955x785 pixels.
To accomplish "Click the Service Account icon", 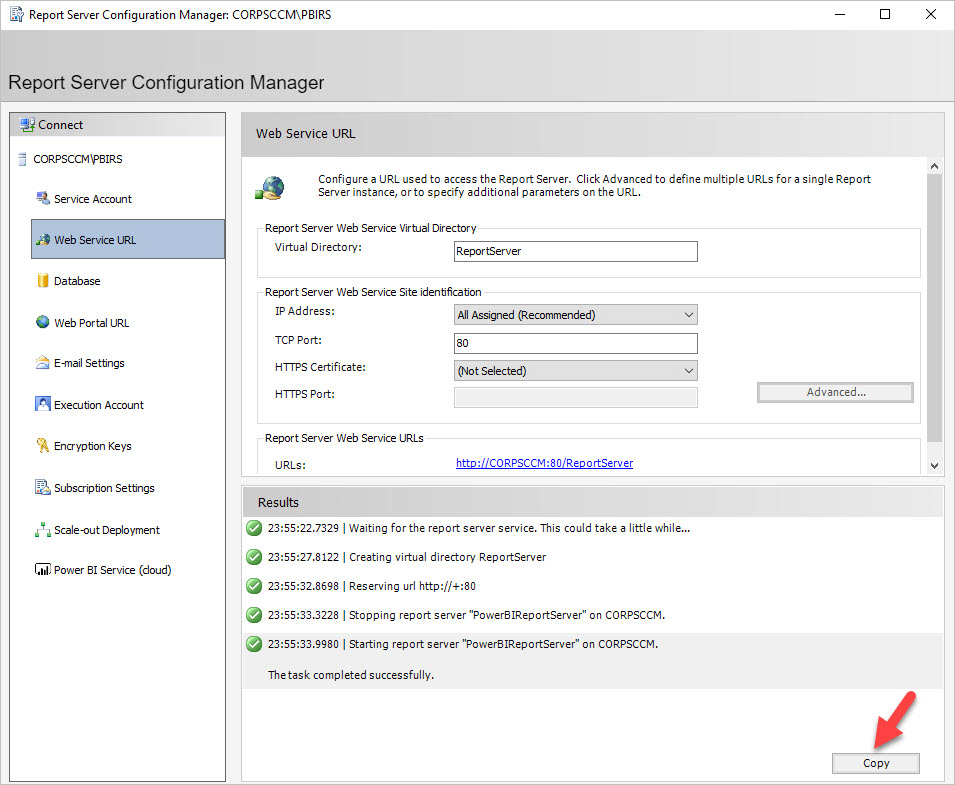I will (x=43, y=199).
